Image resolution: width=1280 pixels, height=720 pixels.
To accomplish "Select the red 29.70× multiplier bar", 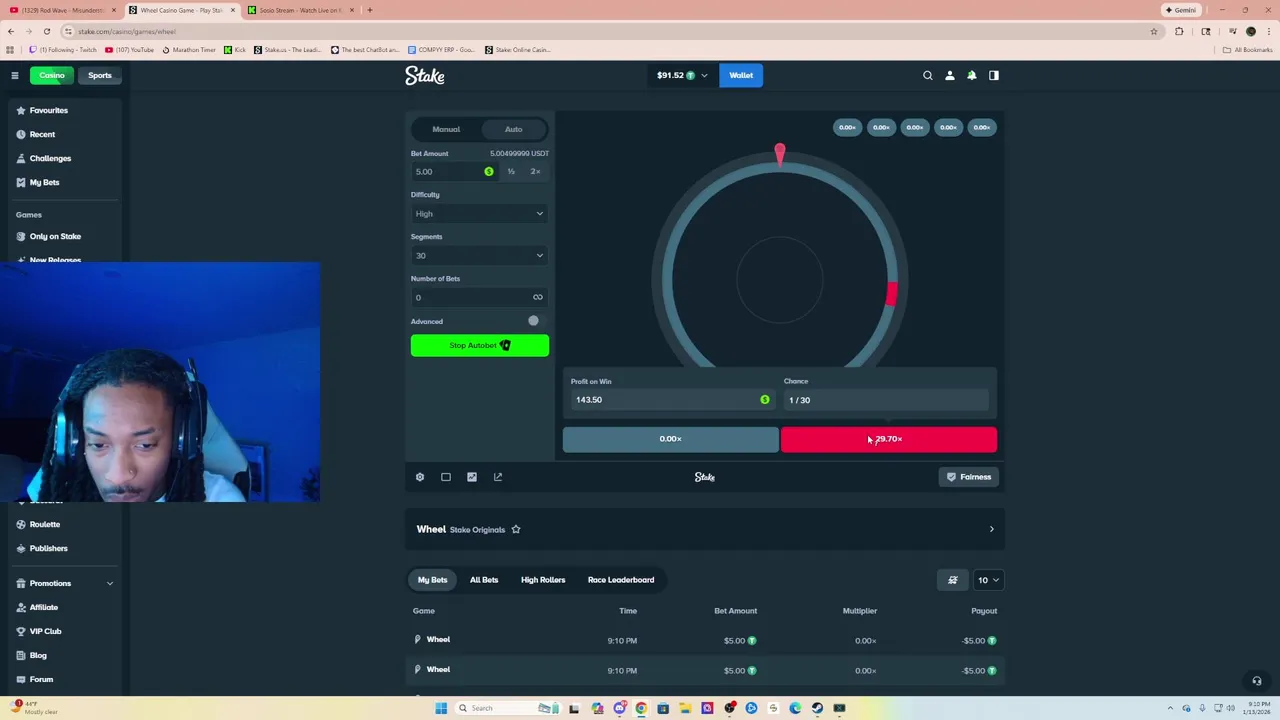I will 889,439.
